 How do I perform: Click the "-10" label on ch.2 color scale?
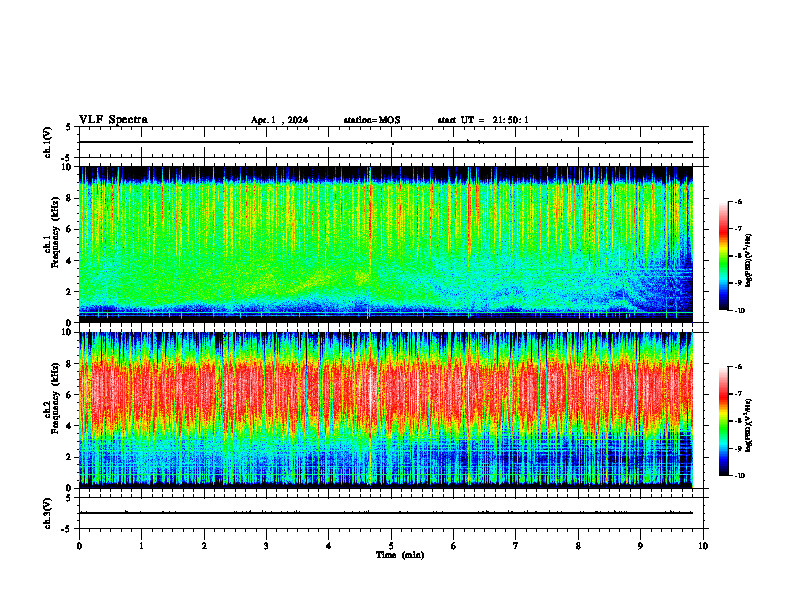(739, 476)
